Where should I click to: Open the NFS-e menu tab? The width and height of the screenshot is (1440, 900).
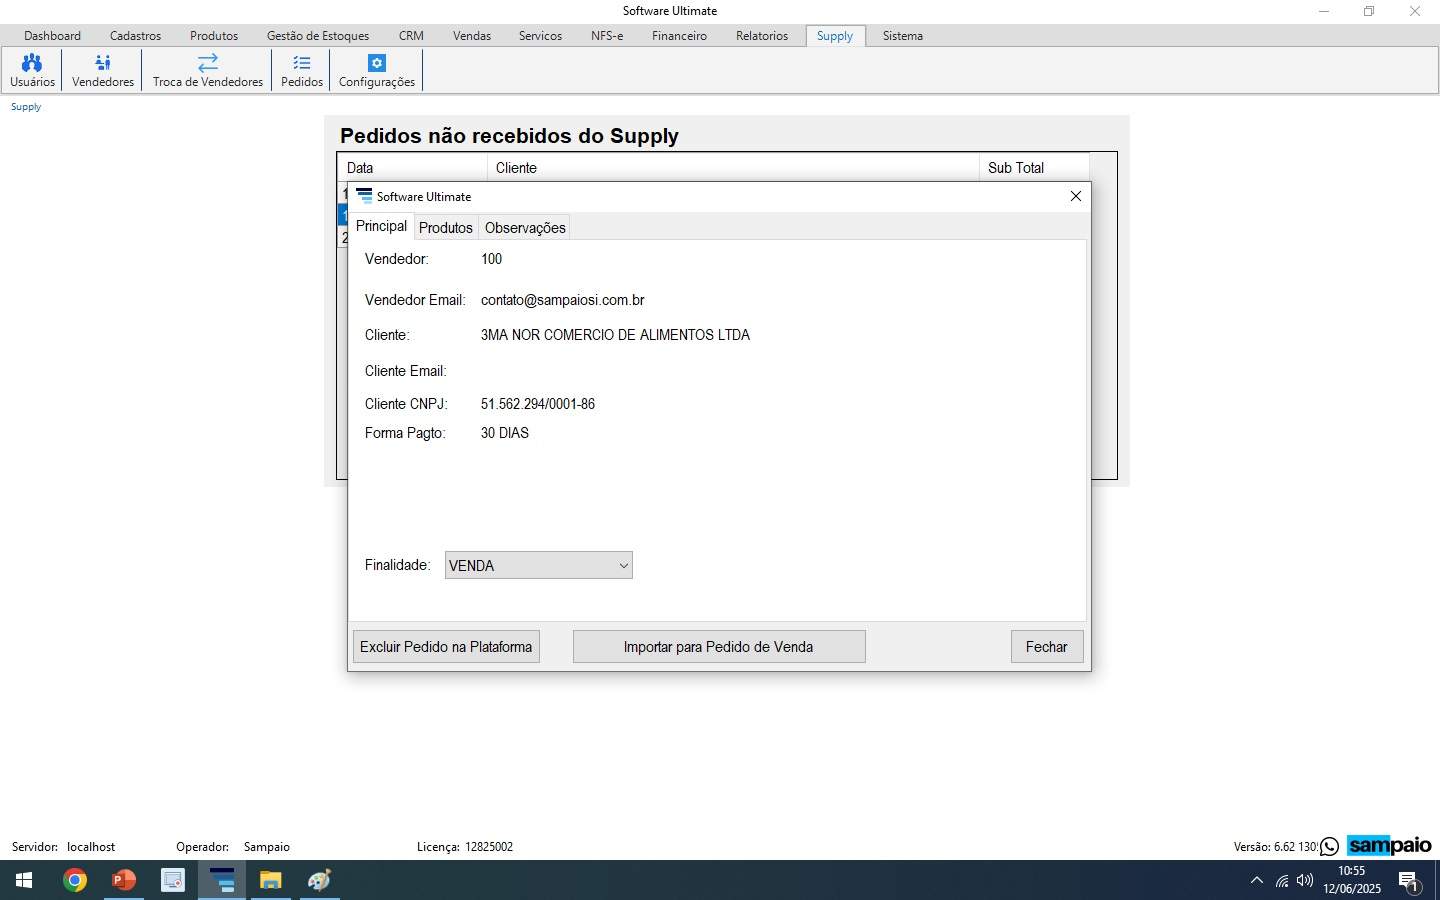point(607,36)
